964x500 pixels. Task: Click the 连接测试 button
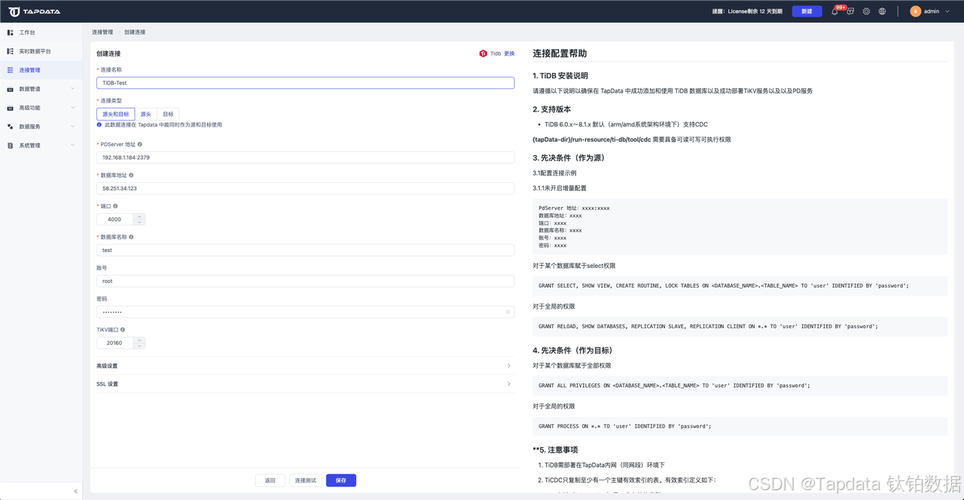[x=306, y=480]
